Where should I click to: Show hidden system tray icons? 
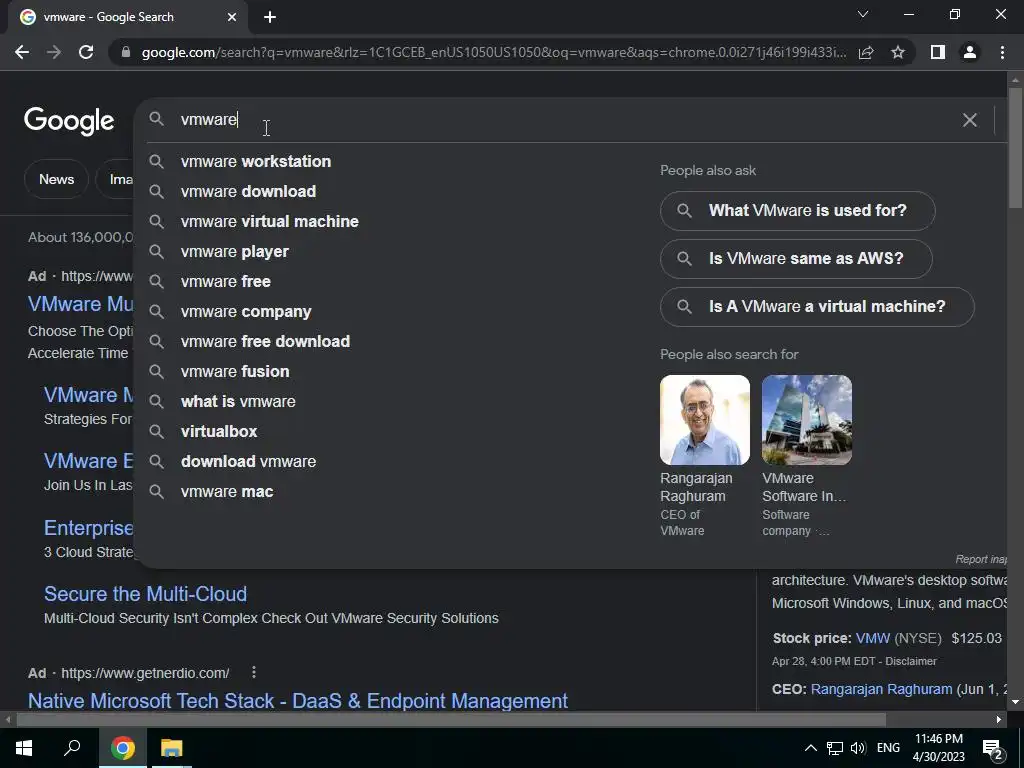point(810,748)
